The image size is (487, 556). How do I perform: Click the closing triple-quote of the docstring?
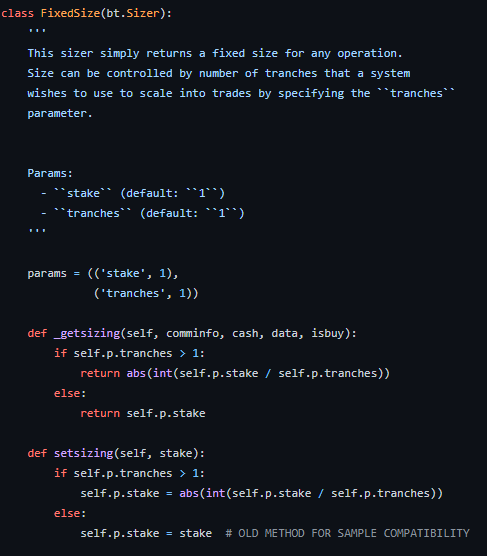[x=37, y=231]
